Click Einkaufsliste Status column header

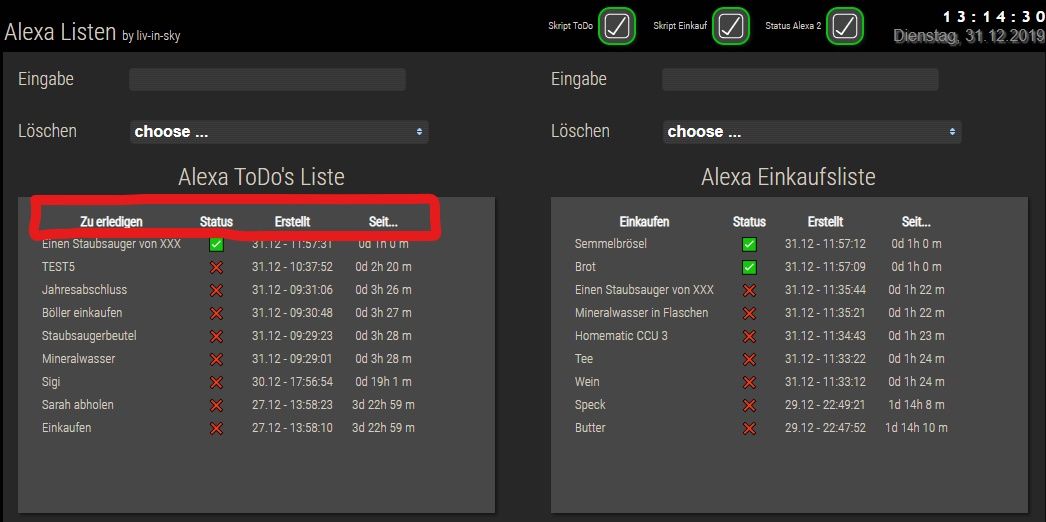[749, 221]
